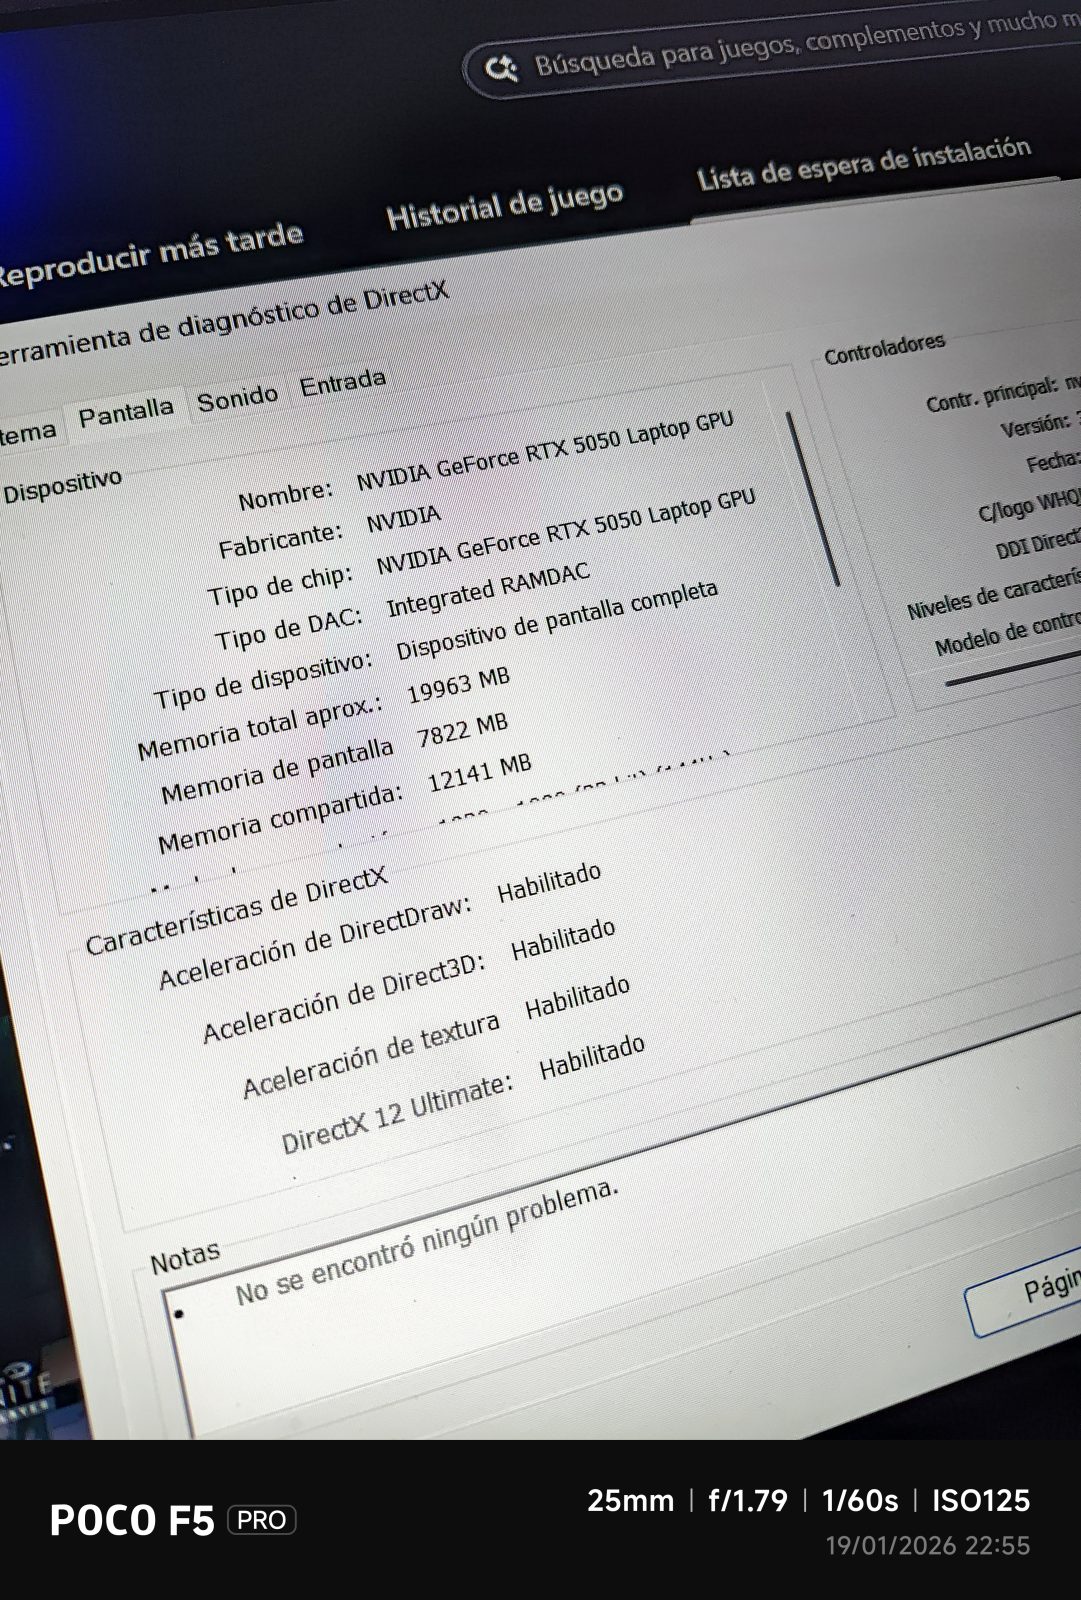Click 'No se encontró ningún problema.' note
The height and width of the screenshot is (1600, 1081).
pos(427,1243)
